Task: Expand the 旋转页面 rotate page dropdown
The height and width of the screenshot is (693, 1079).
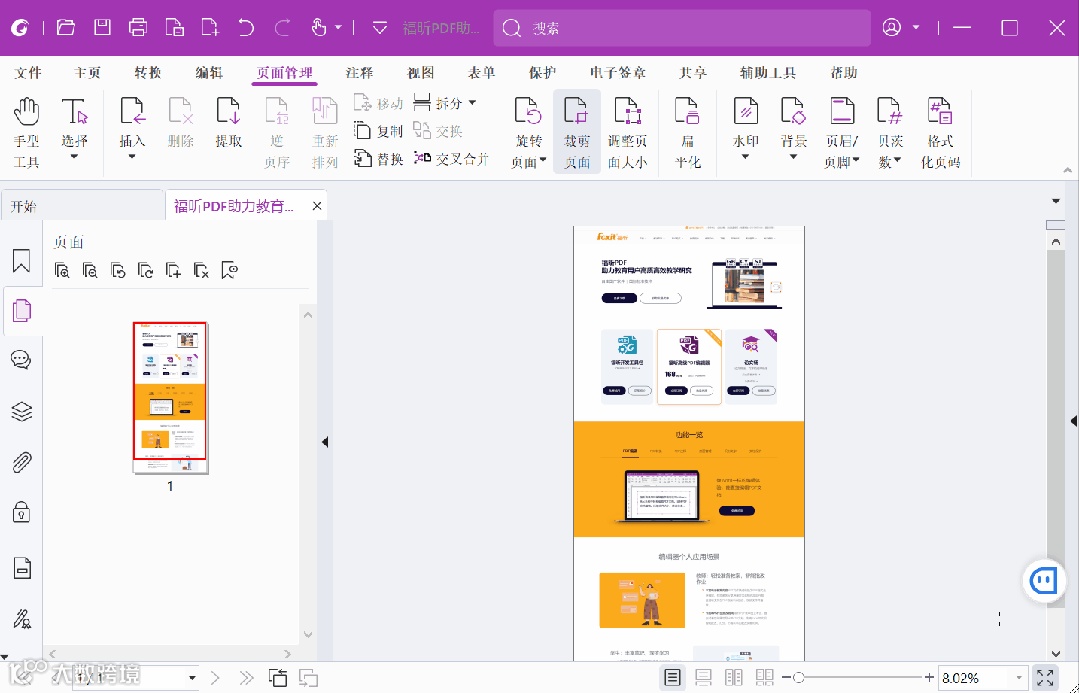Action: click(x=543, y=160)
